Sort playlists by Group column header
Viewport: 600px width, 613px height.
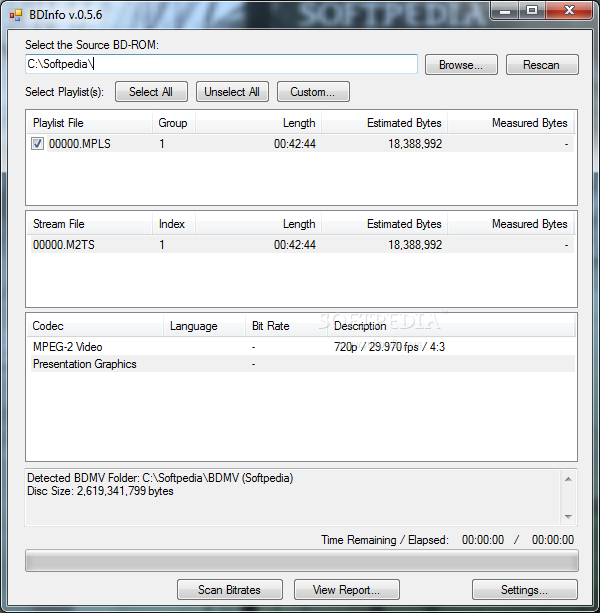coord(174,123)
